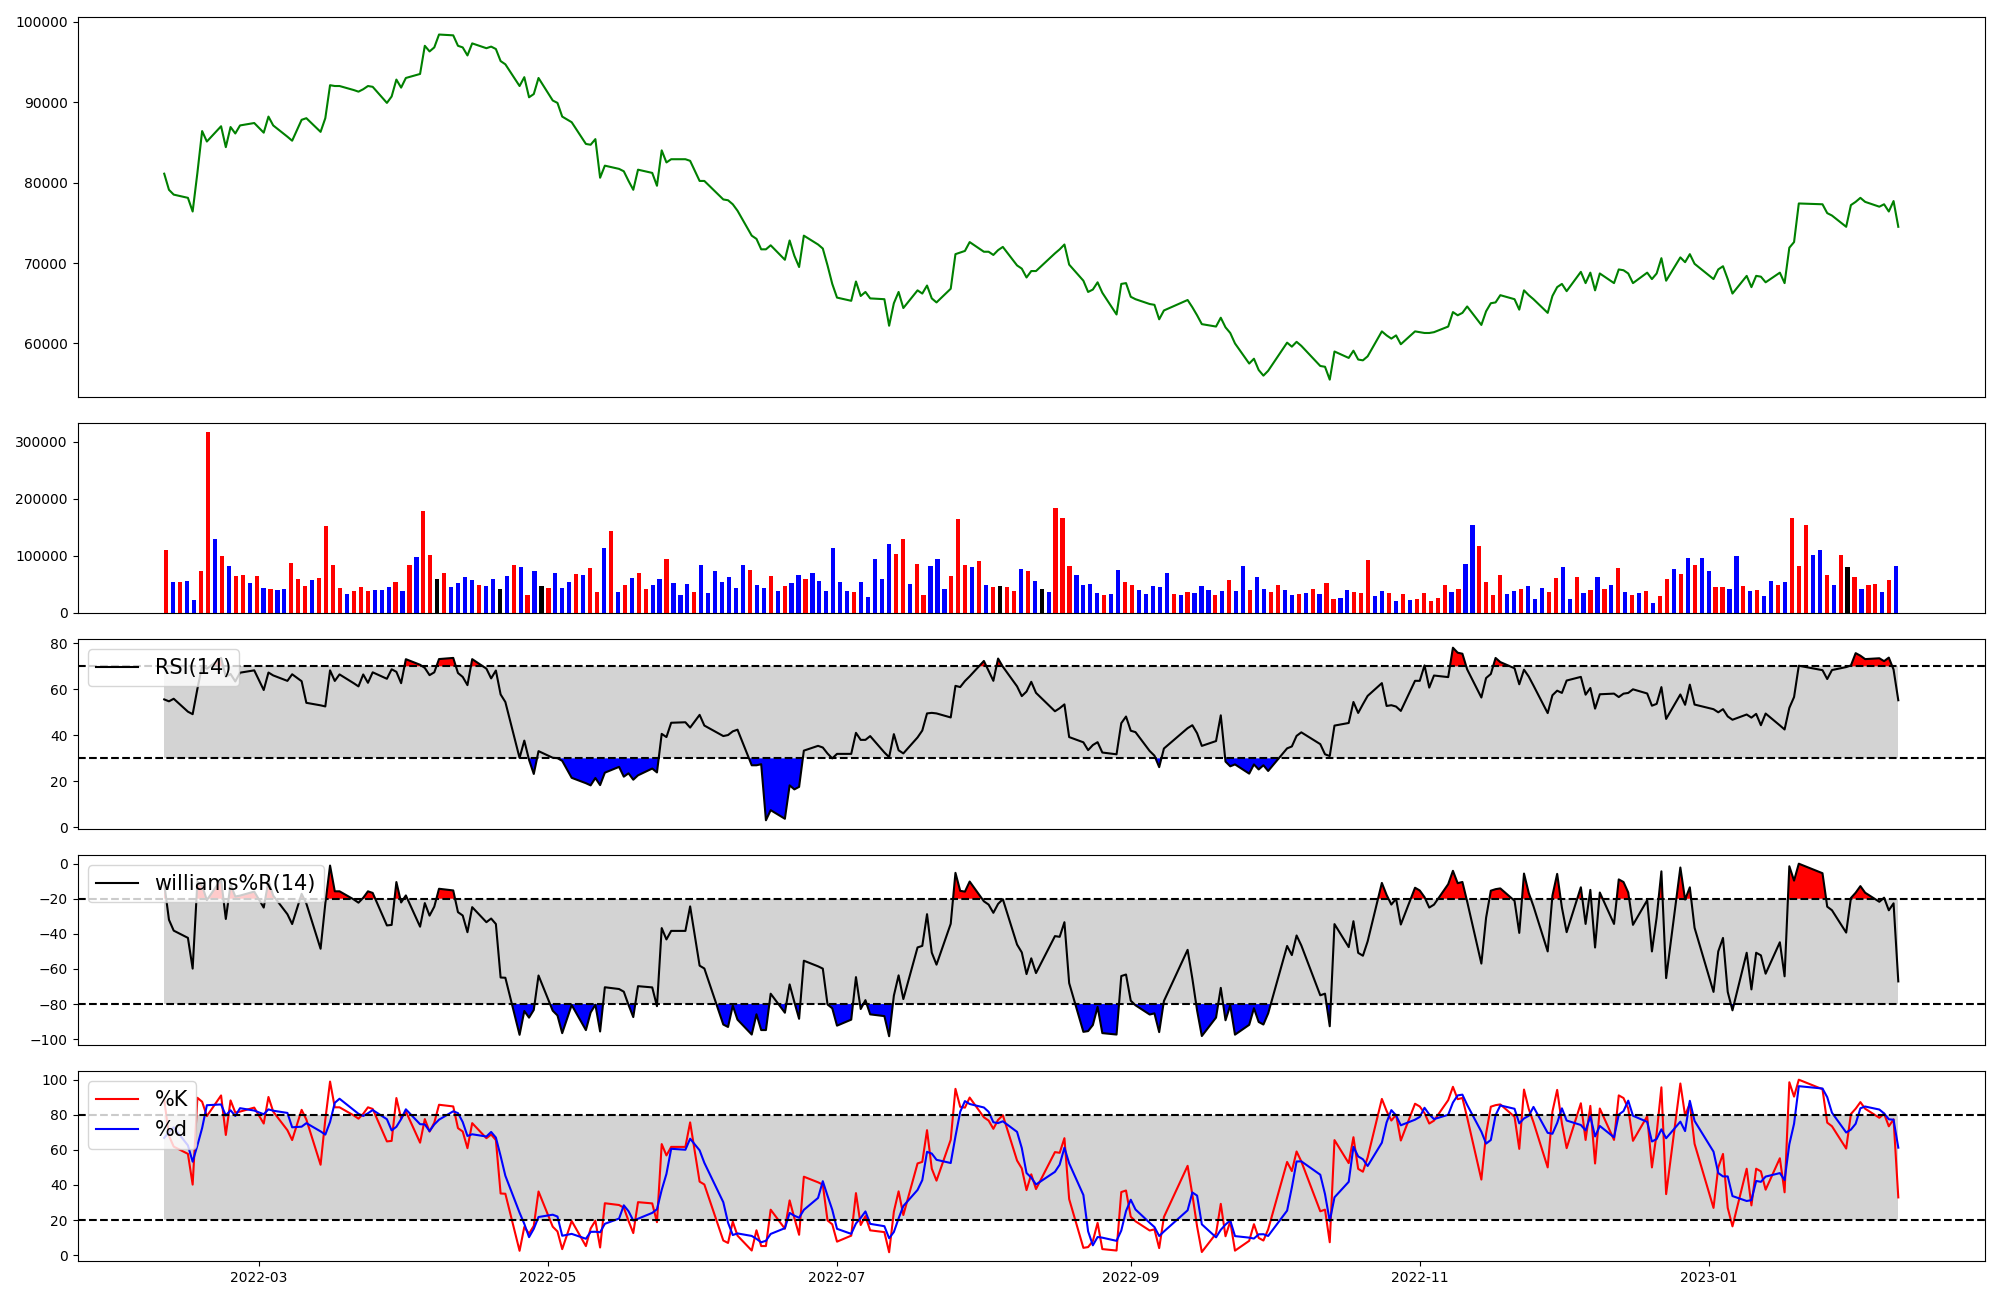Click the 2022-03 x-axis date label
The height and width of the screenshot is (1300, 2000).
[258, 1277]
